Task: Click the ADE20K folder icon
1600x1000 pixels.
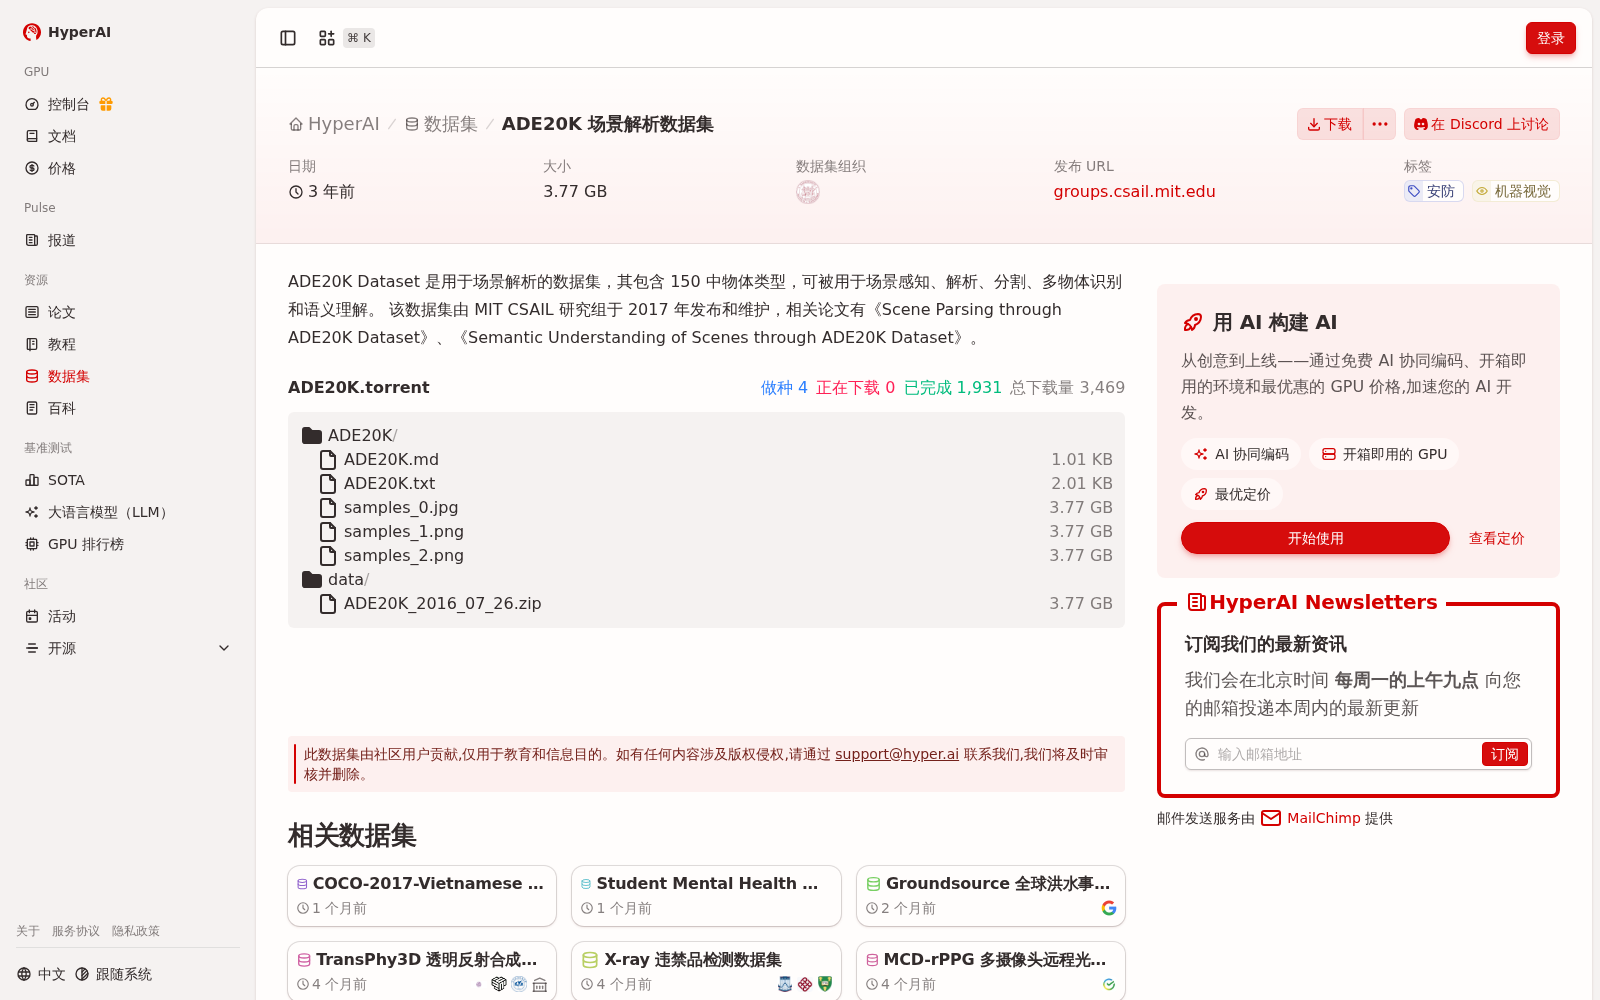Action: click(312, 436)
